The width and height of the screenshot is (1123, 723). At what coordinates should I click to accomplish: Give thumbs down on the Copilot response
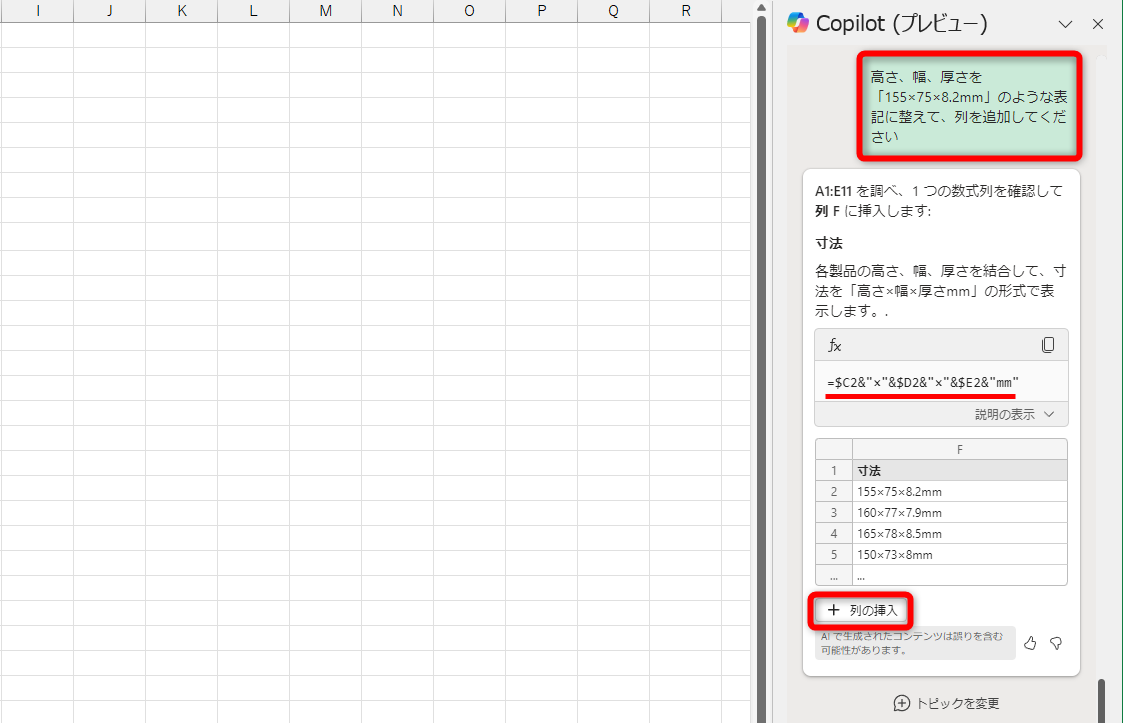click(x=1055, y=643)
